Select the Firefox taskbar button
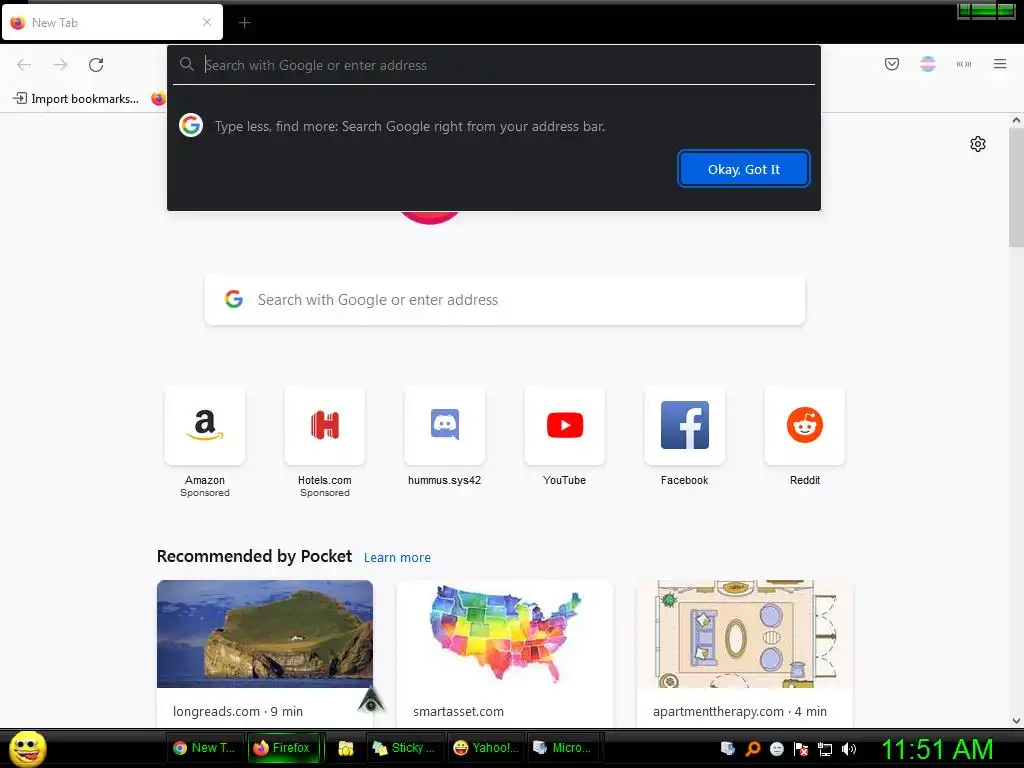 point(282,748)
